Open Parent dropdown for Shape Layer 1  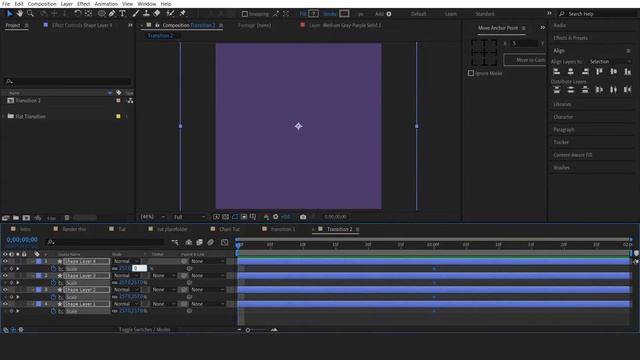tap(208, 304)
